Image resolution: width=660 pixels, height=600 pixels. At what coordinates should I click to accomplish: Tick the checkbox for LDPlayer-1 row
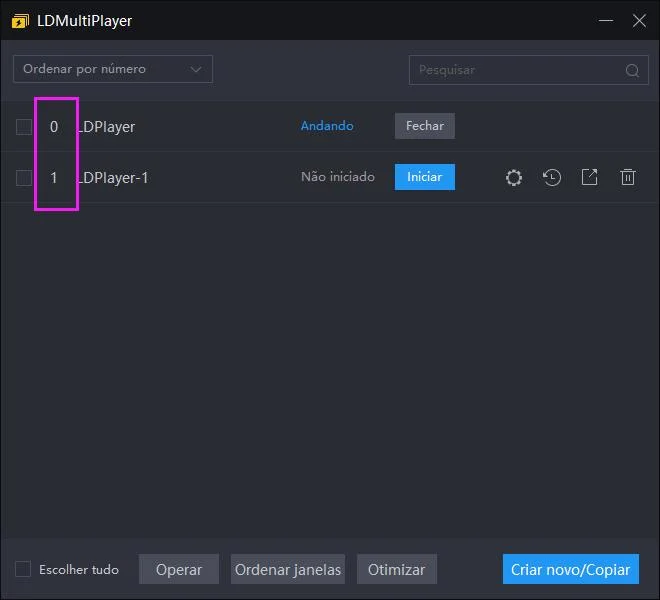pos(24,178)
